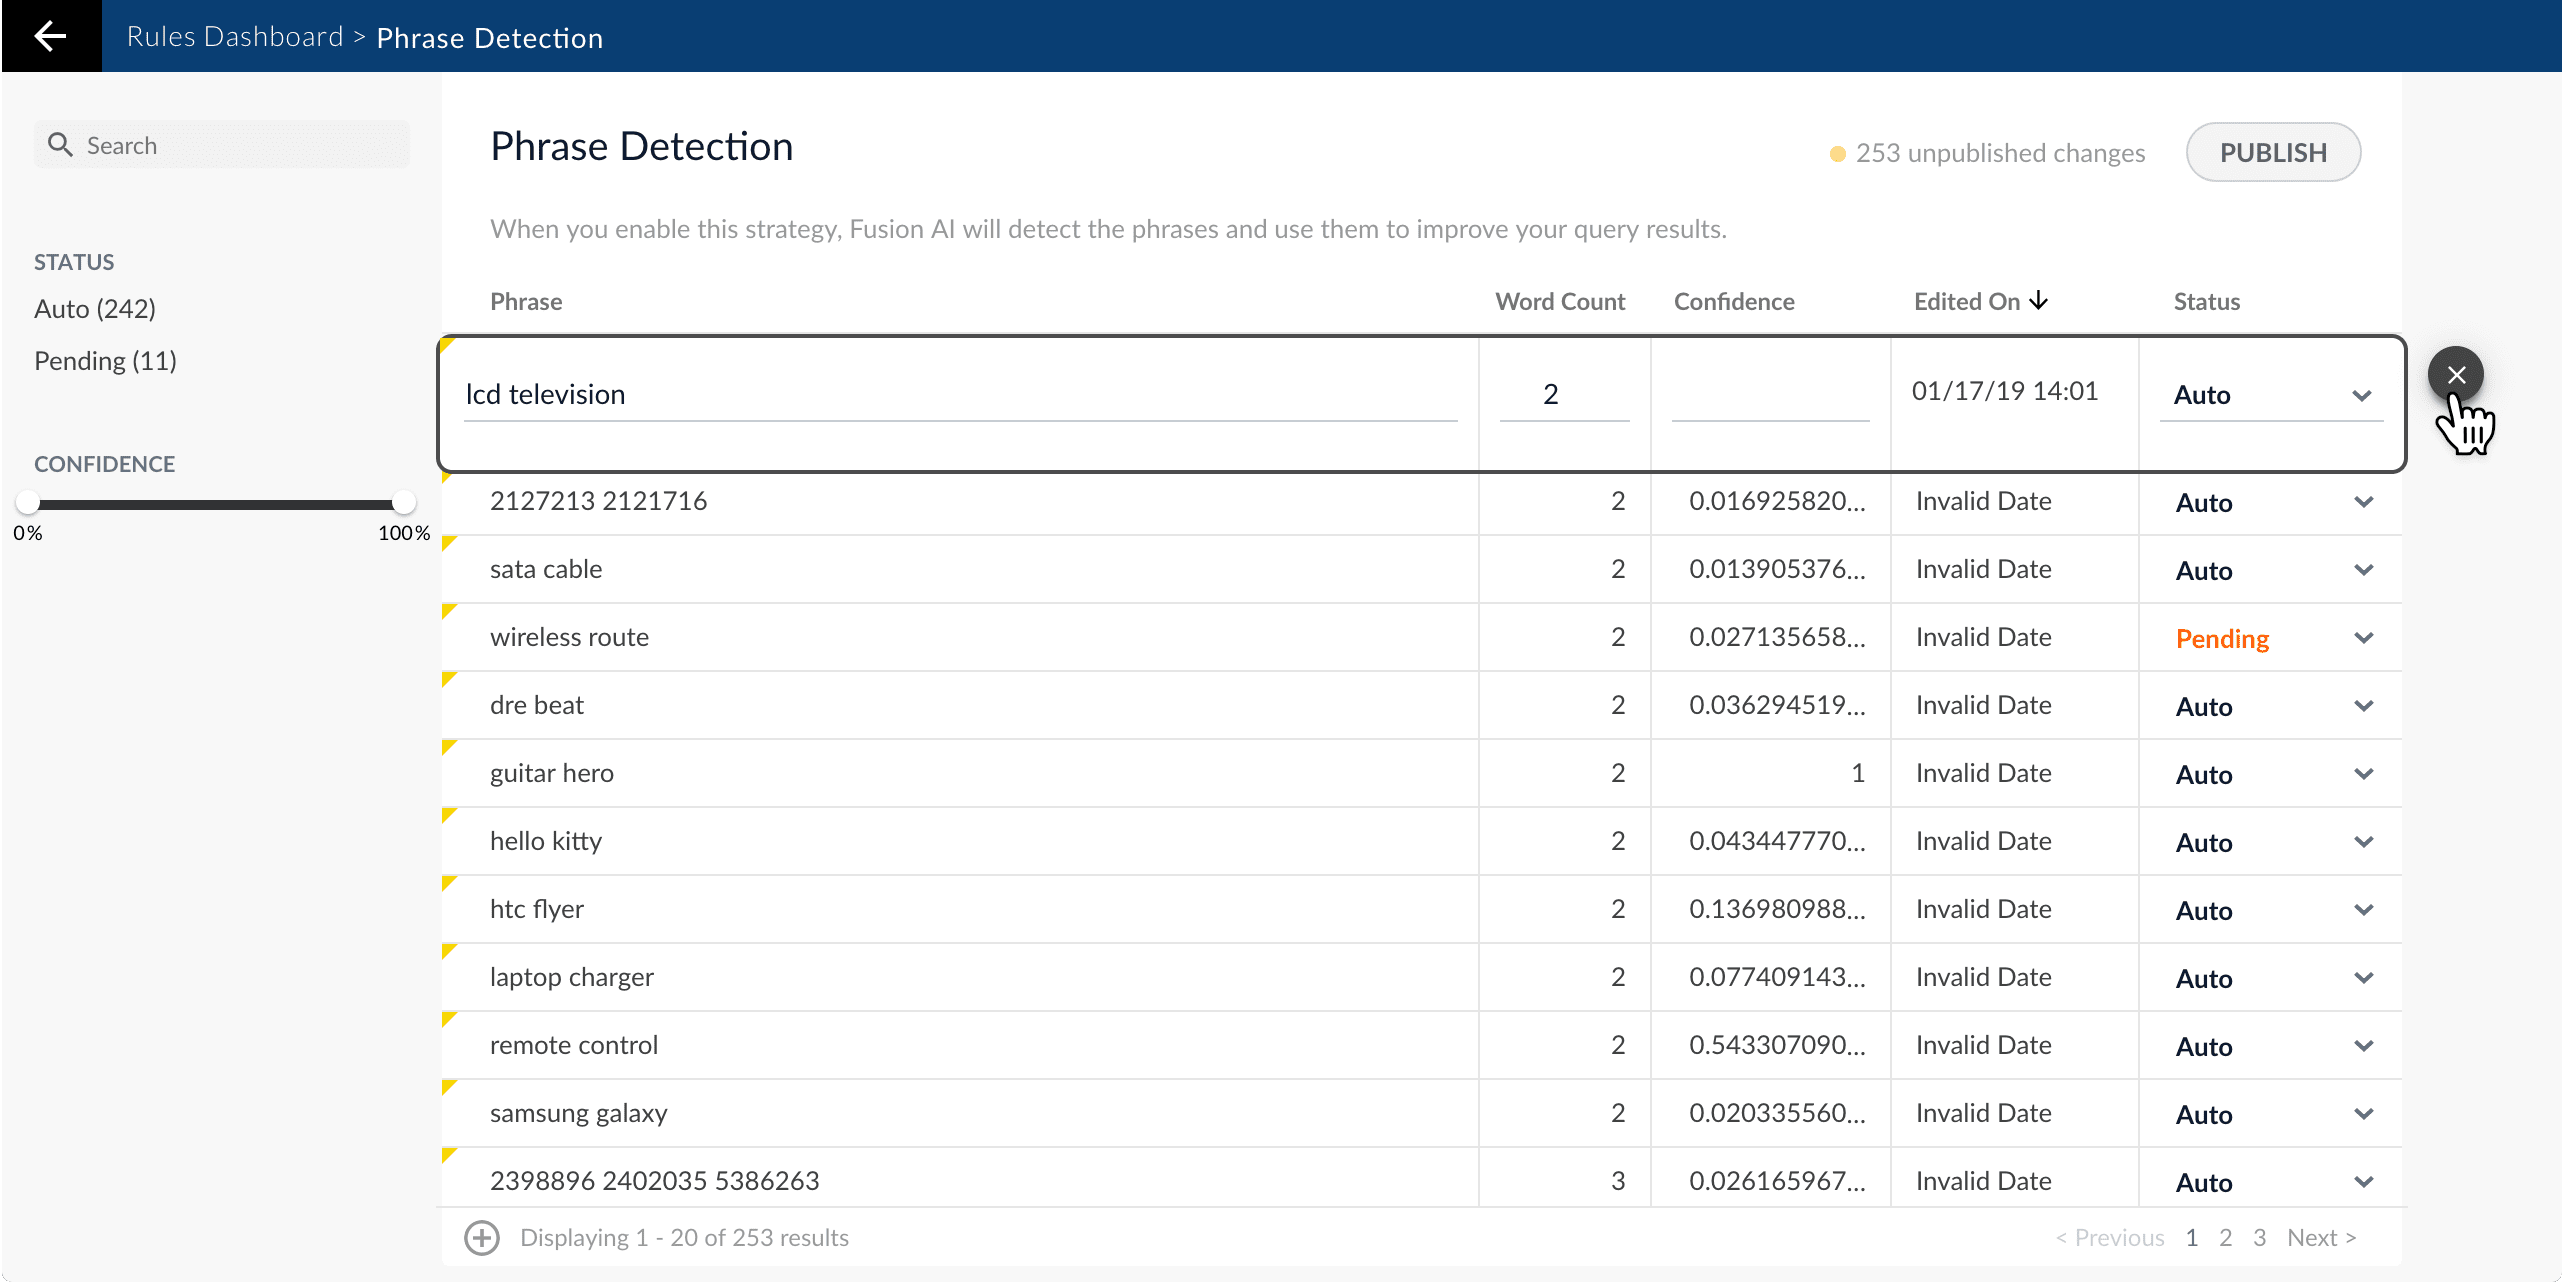The width and height of the screenshot is (2562, 1284).
Task: Click the search magnifier icon
Action: pyautogui.click(x=60, y=145)
